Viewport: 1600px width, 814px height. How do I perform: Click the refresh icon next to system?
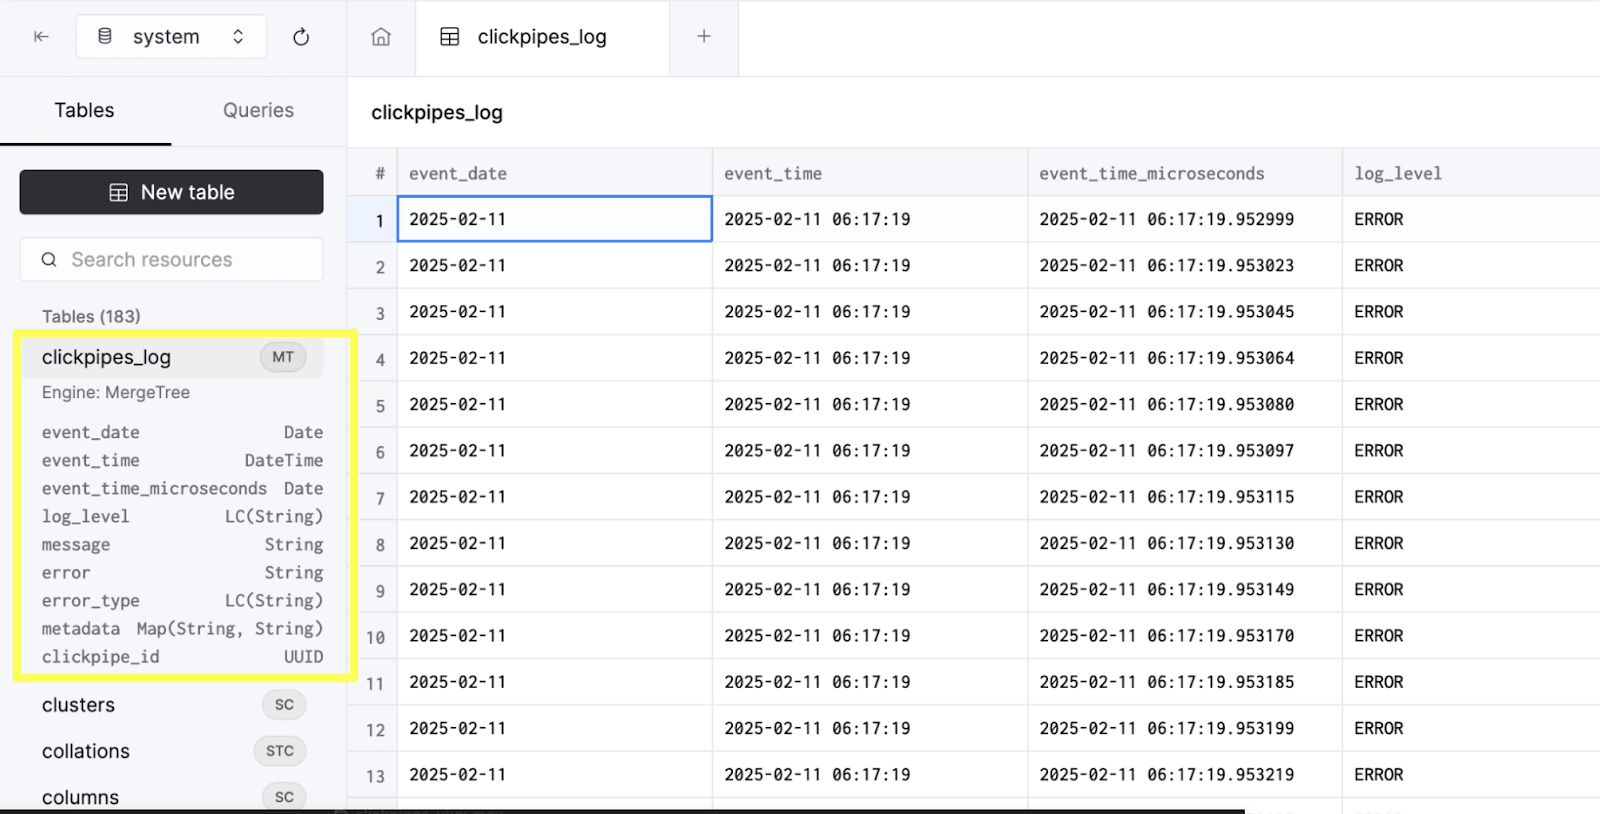point(301,37)
